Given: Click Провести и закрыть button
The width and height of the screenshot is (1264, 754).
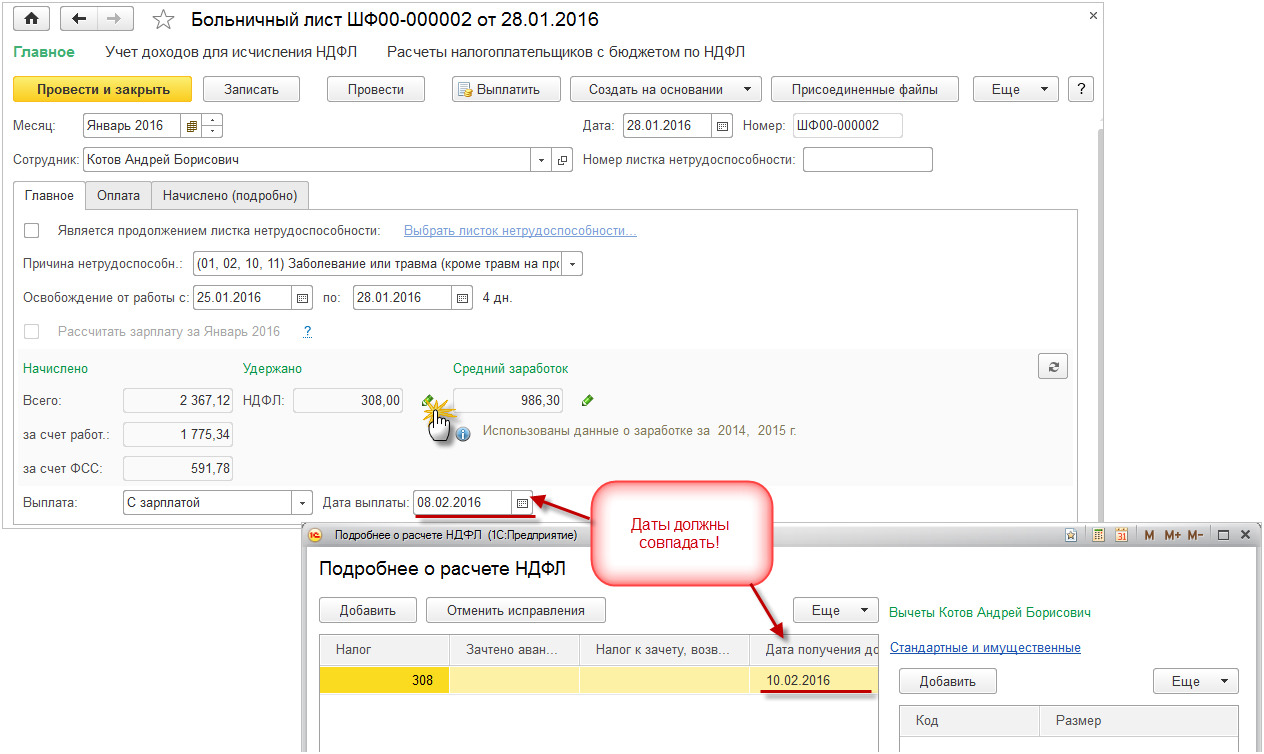Looking at the screenshot, I should pyautogui.click(x=103, y=89).
